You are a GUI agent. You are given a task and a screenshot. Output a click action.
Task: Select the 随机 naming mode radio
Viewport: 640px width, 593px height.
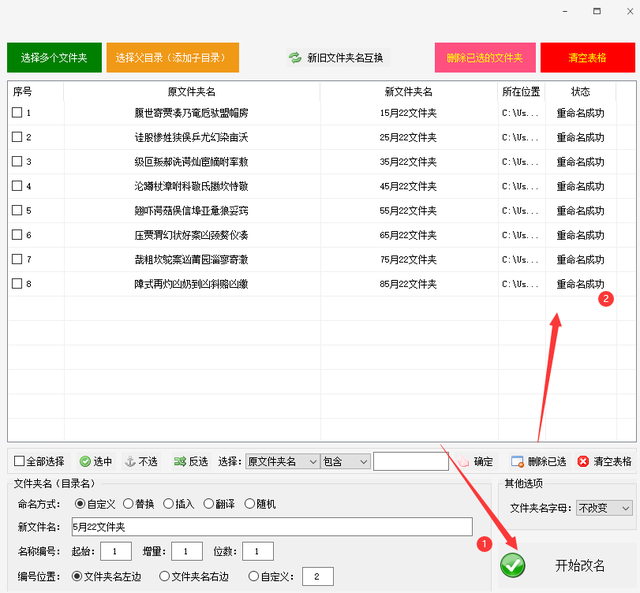pyautogui.click(x=249, y=504)
